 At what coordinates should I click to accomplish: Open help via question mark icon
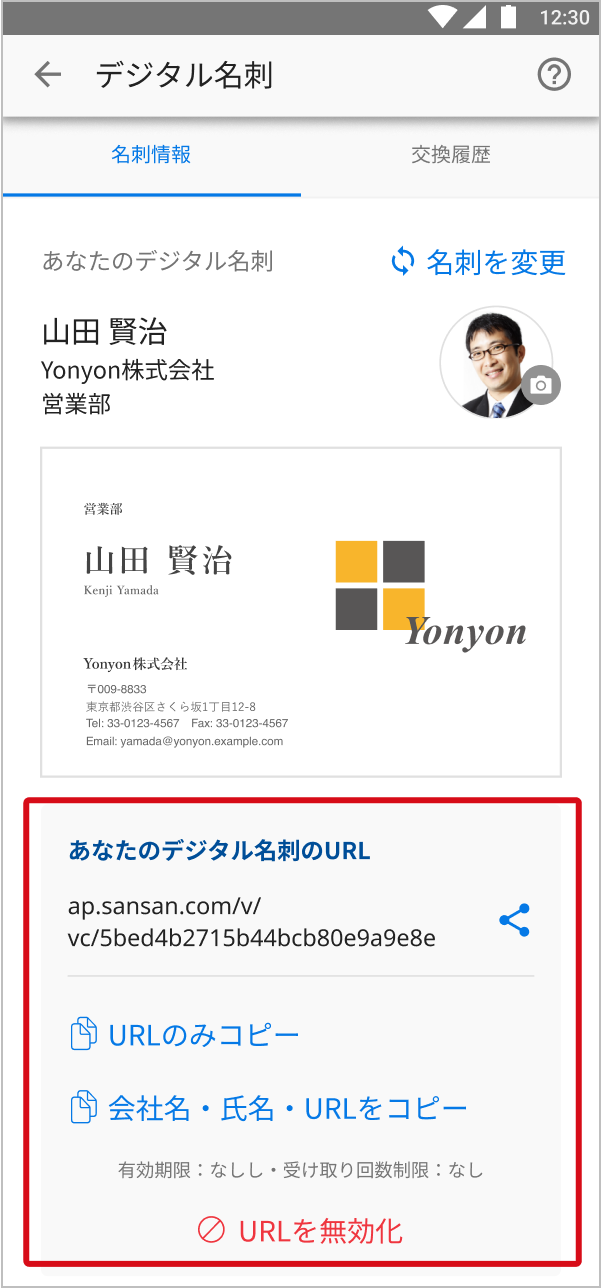554,75
